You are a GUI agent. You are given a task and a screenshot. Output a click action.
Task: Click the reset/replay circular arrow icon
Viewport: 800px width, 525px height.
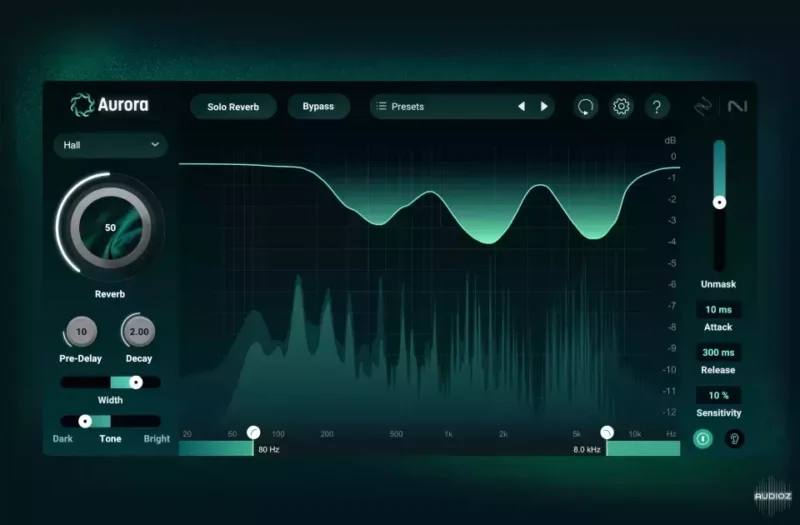(x=586, y=107)
